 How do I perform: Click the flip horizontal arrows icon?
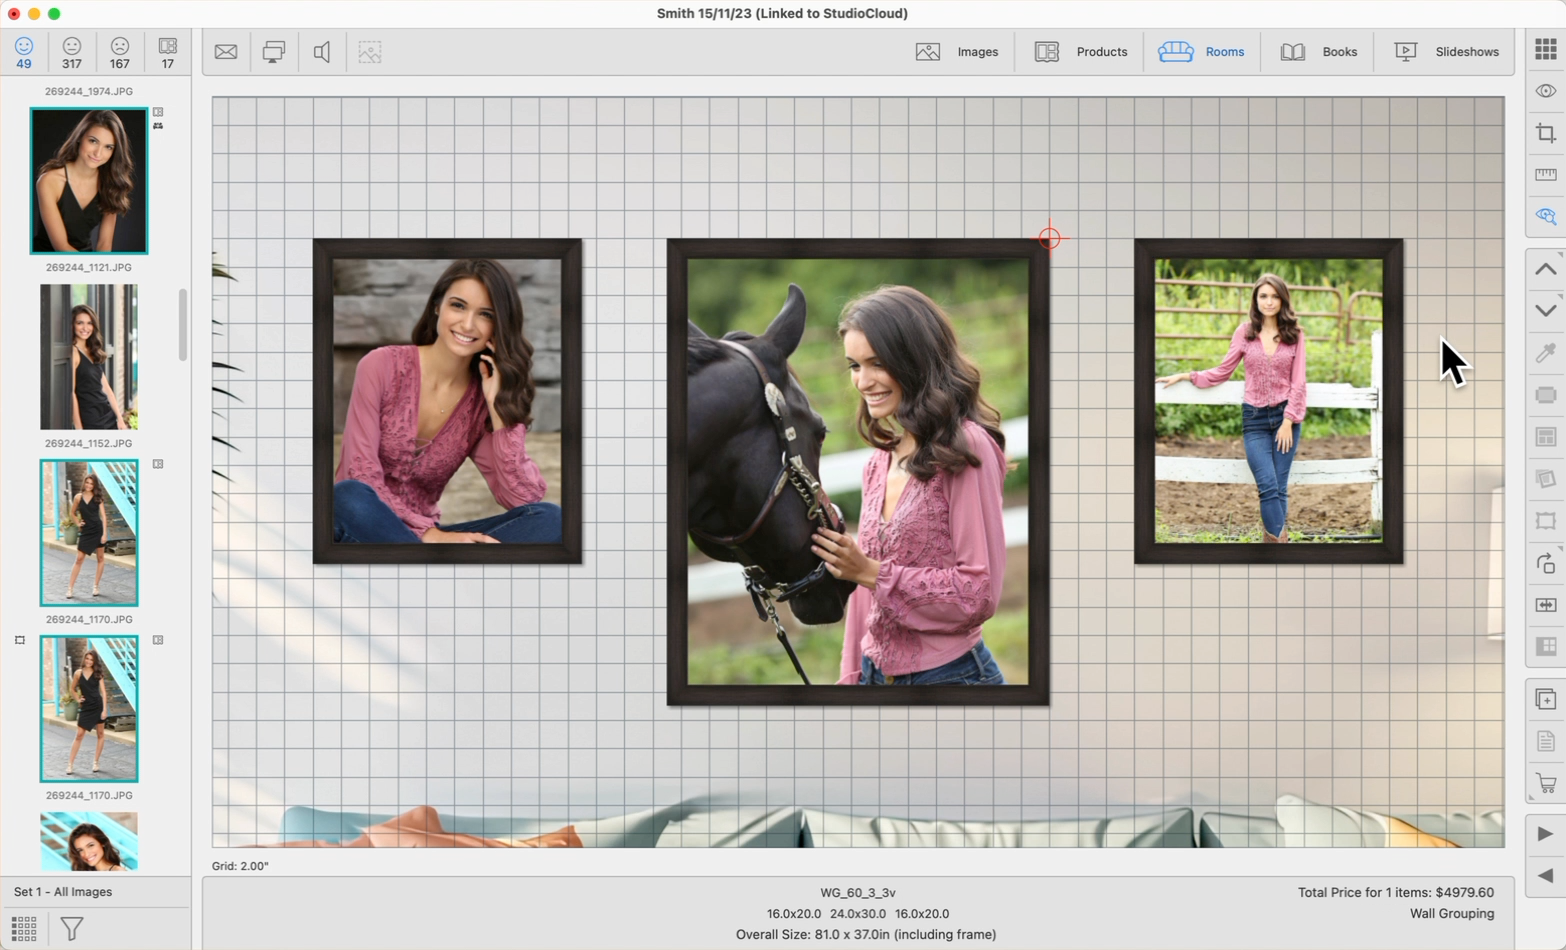(x=1545, y=605)
